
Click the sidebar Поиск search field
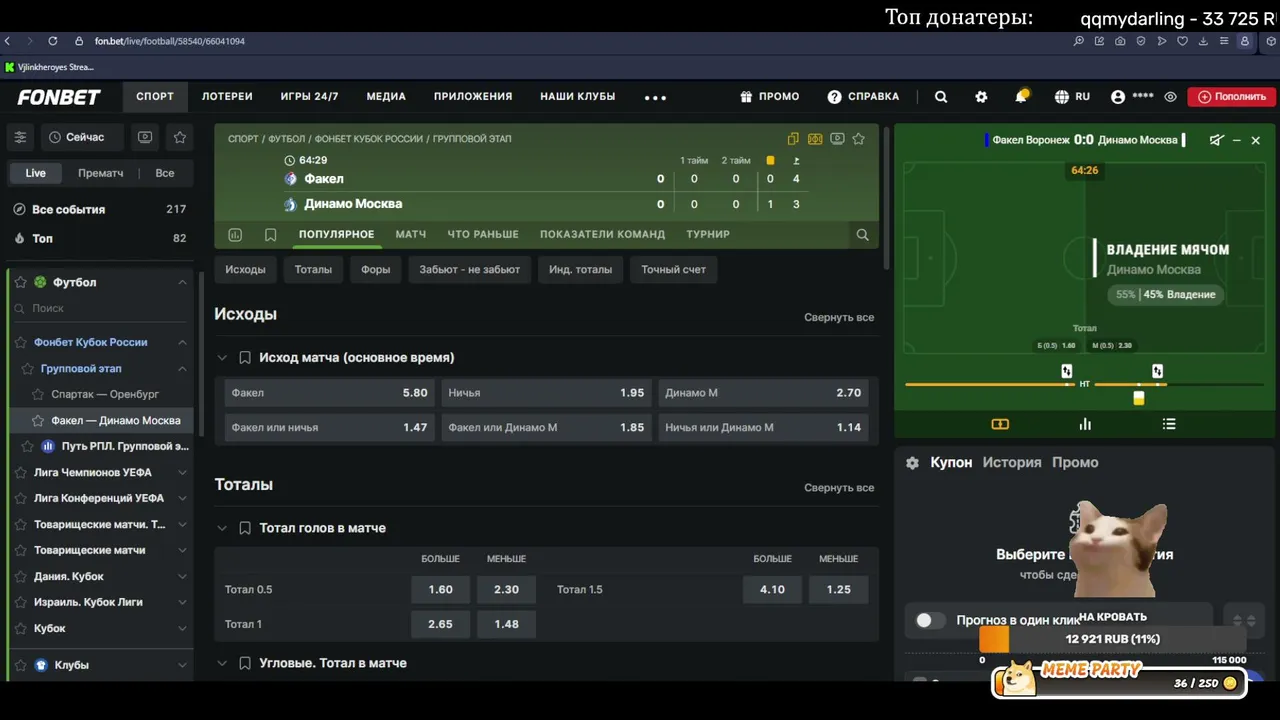100,309
